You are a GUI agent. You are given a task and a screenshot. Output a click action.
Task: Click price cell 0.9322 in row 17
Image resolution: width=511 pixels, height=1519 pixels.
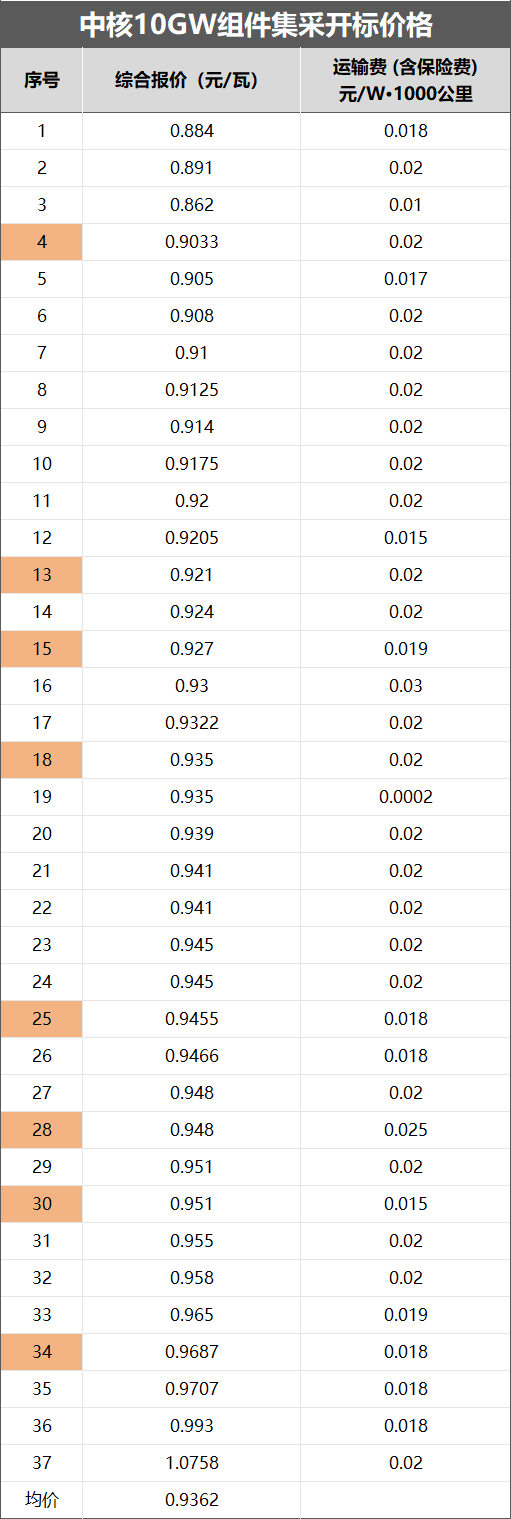coord(192,723)
